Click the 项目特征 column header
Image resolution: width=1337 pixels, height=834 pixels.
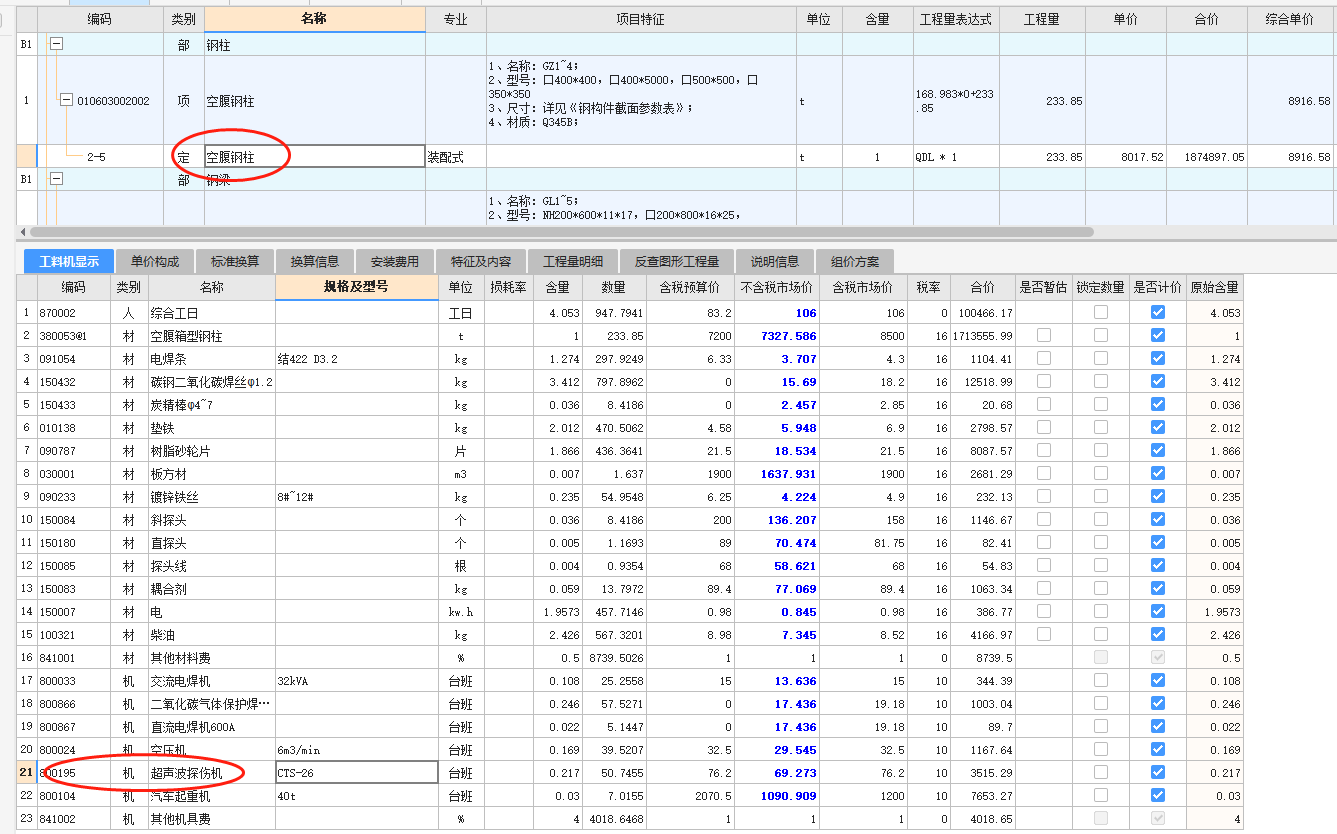tap(641, 19)
